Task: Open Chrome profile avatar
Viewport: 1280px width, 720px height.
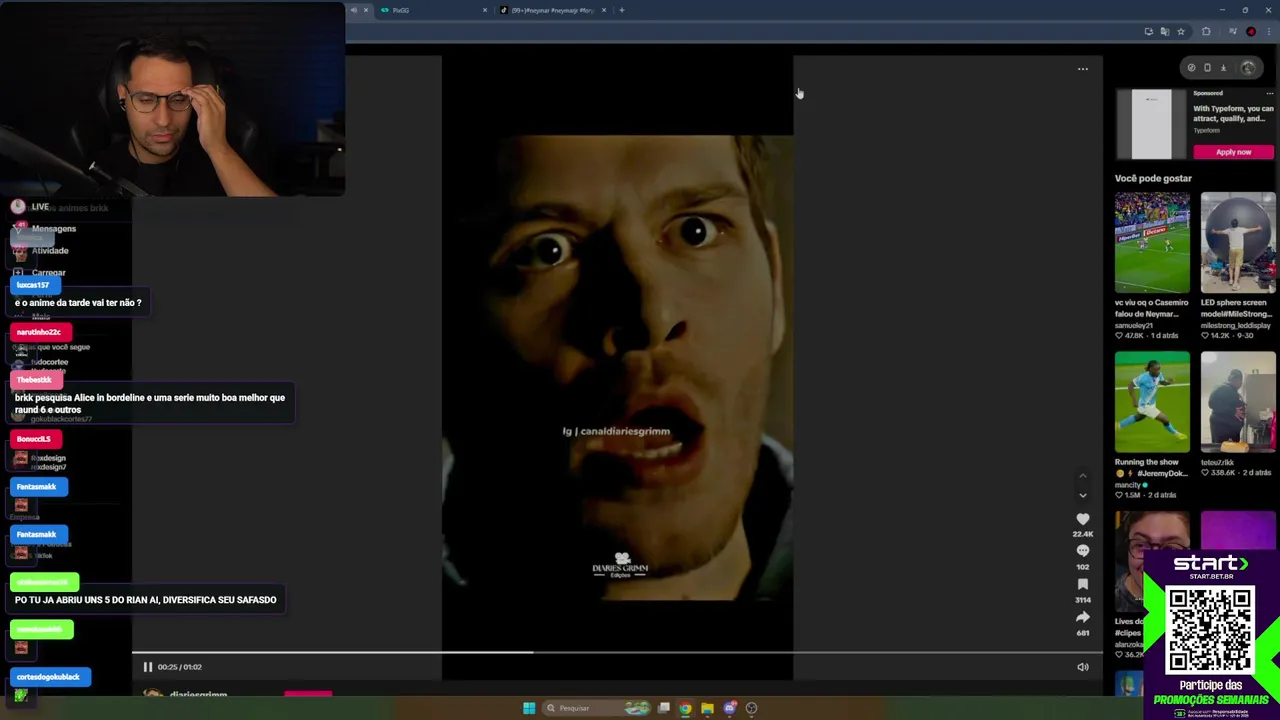Action: tap(1251, 32)
